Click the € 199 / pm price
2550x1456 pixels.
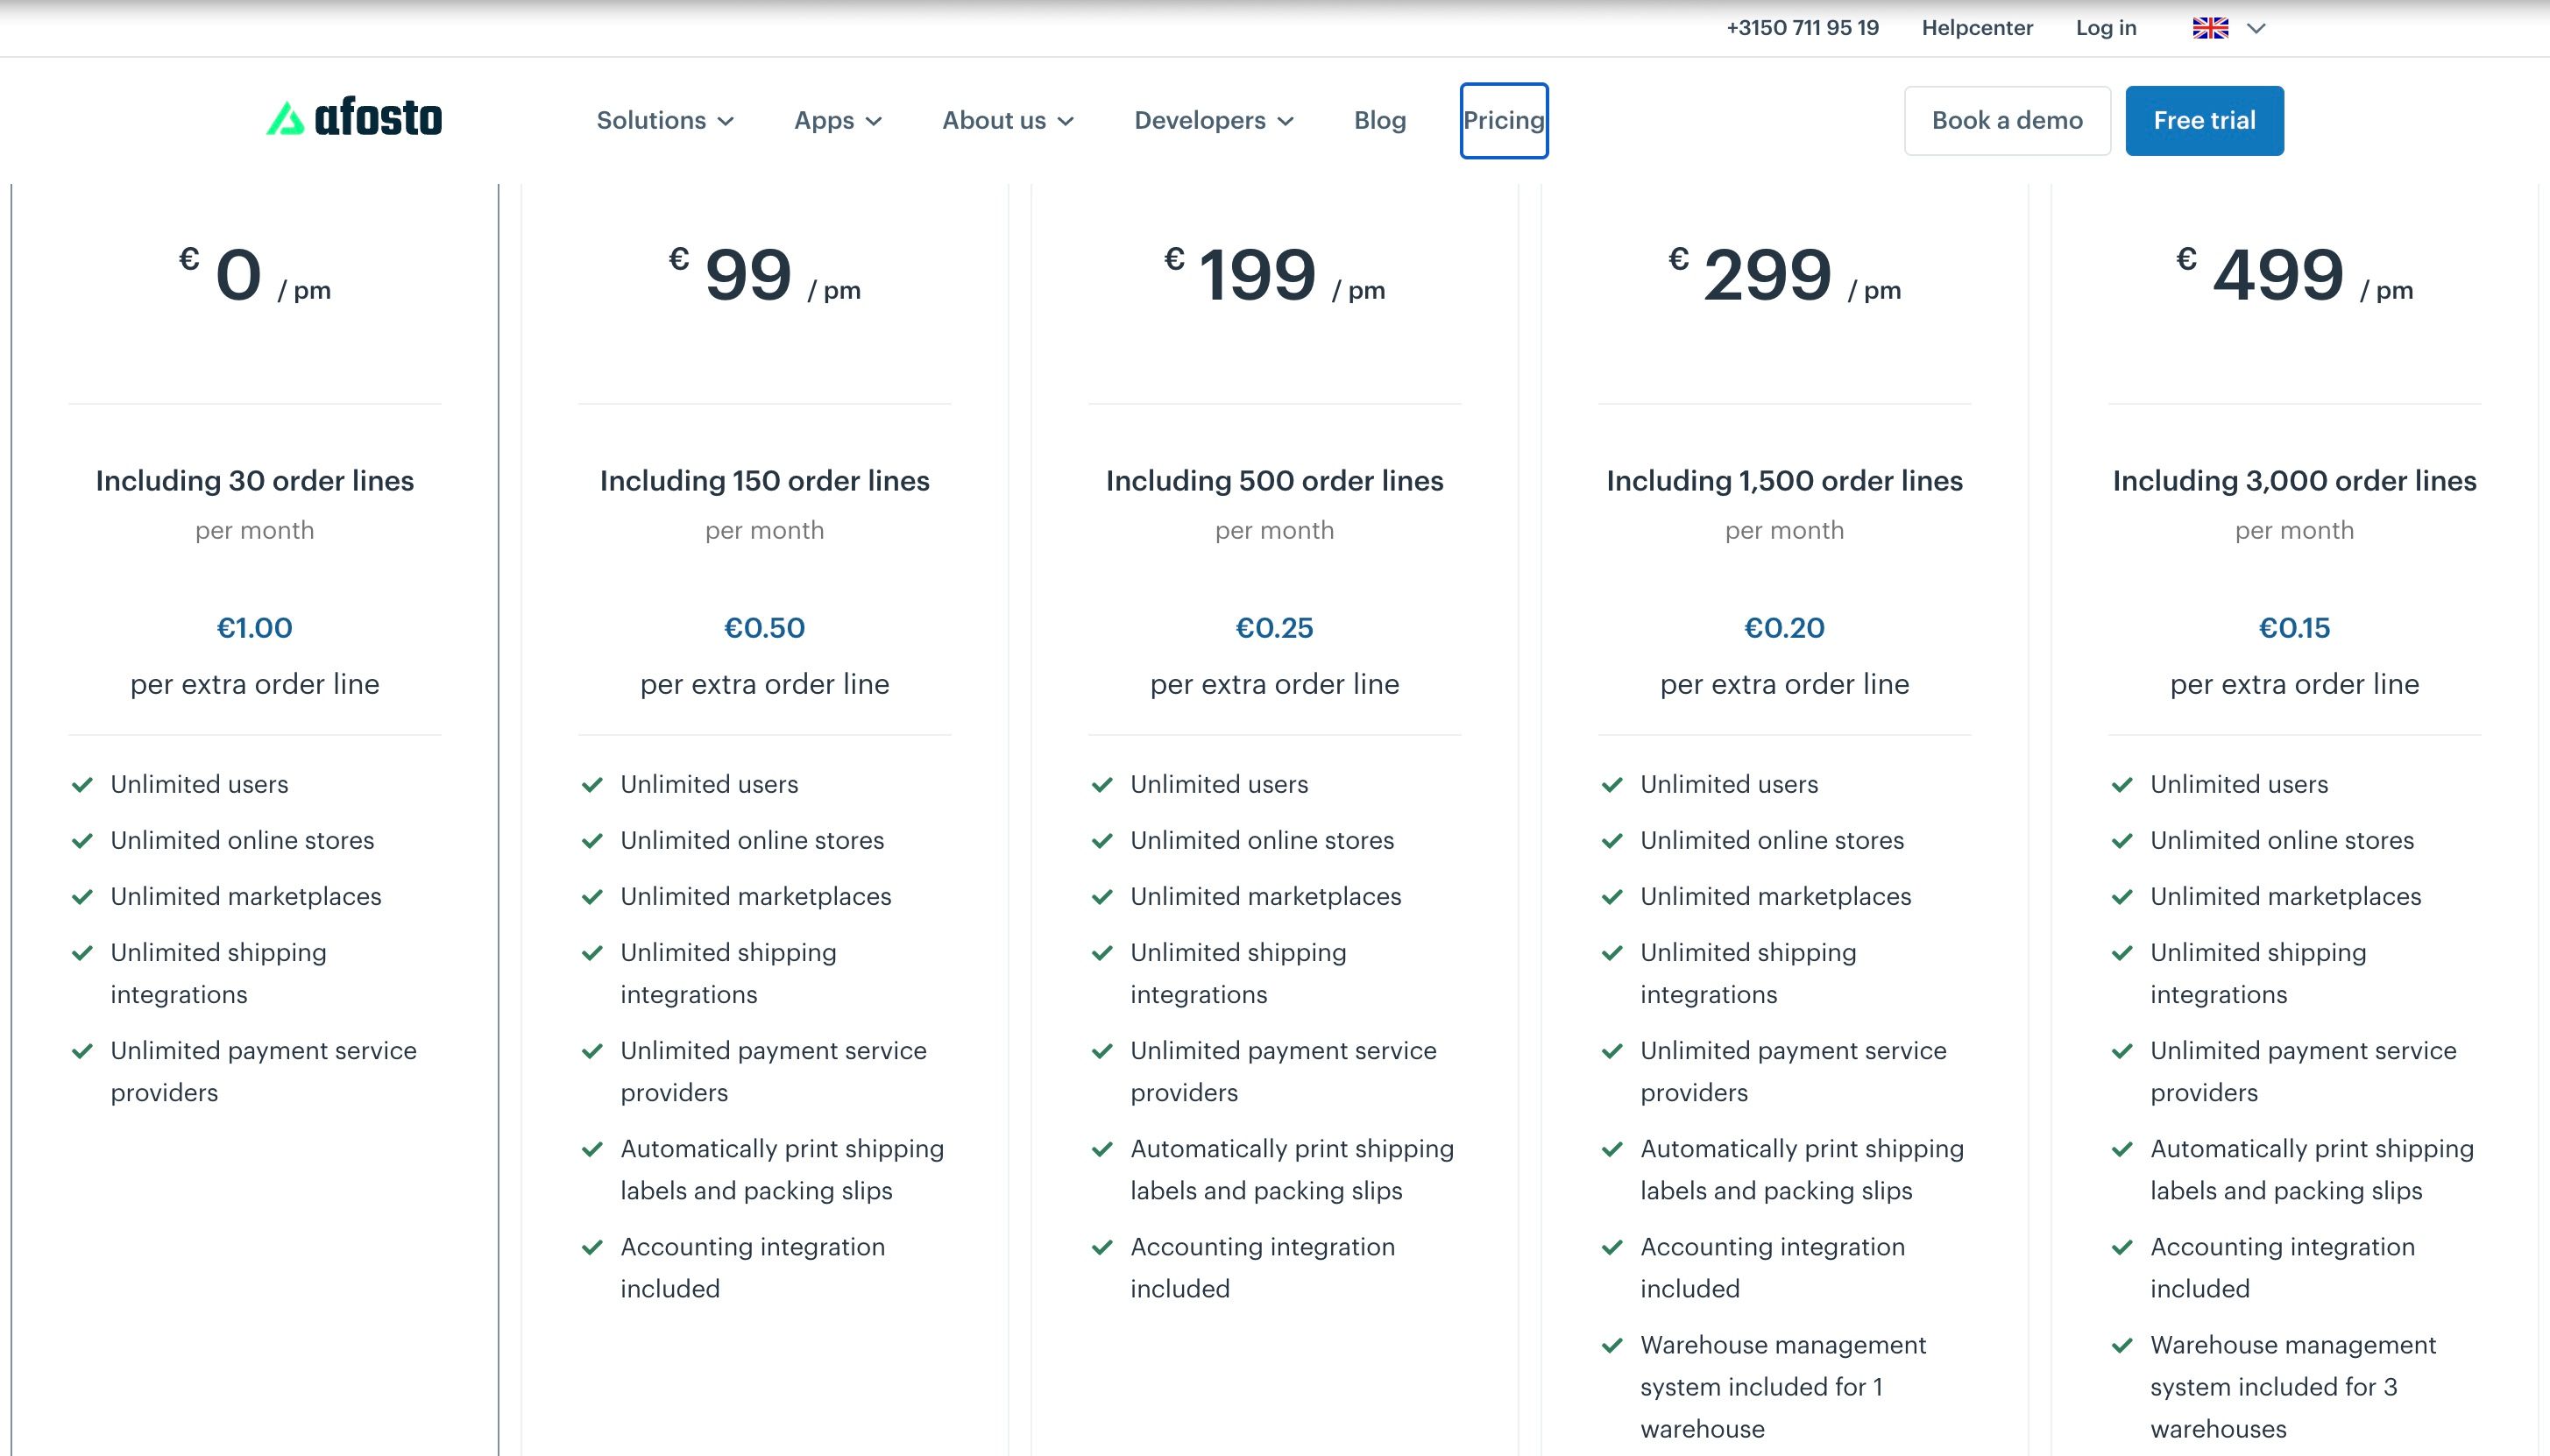coord(1275,275)
